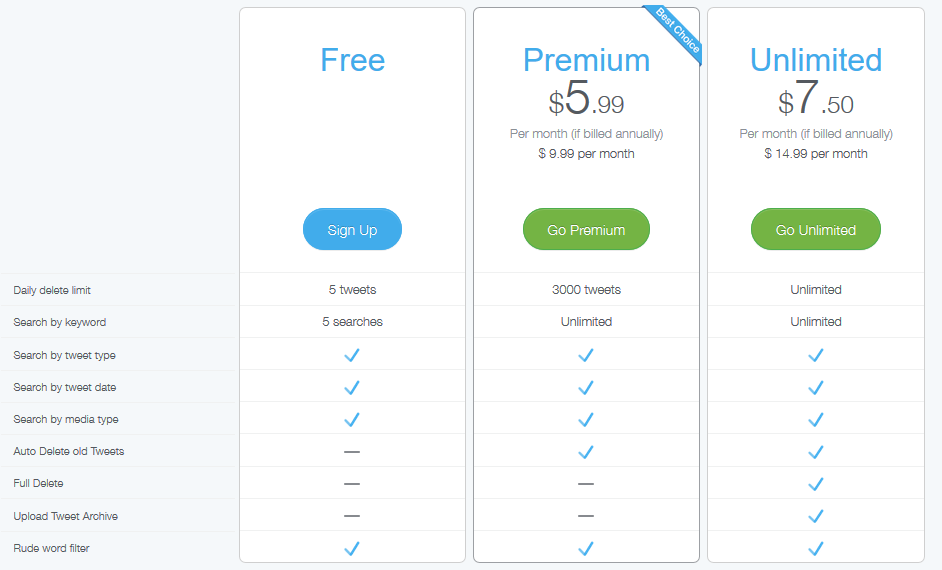
Task: Click the Daily delete limit row label
Action: (x=52, y=290)
